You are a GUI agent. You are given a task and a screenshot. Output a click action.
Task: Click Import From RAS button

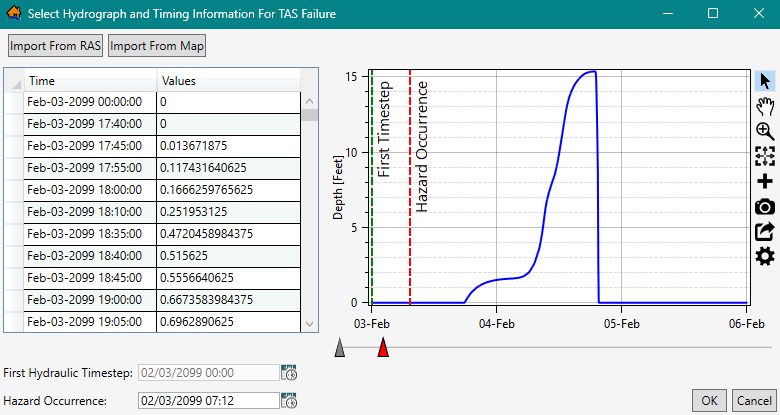coord(55,46)
